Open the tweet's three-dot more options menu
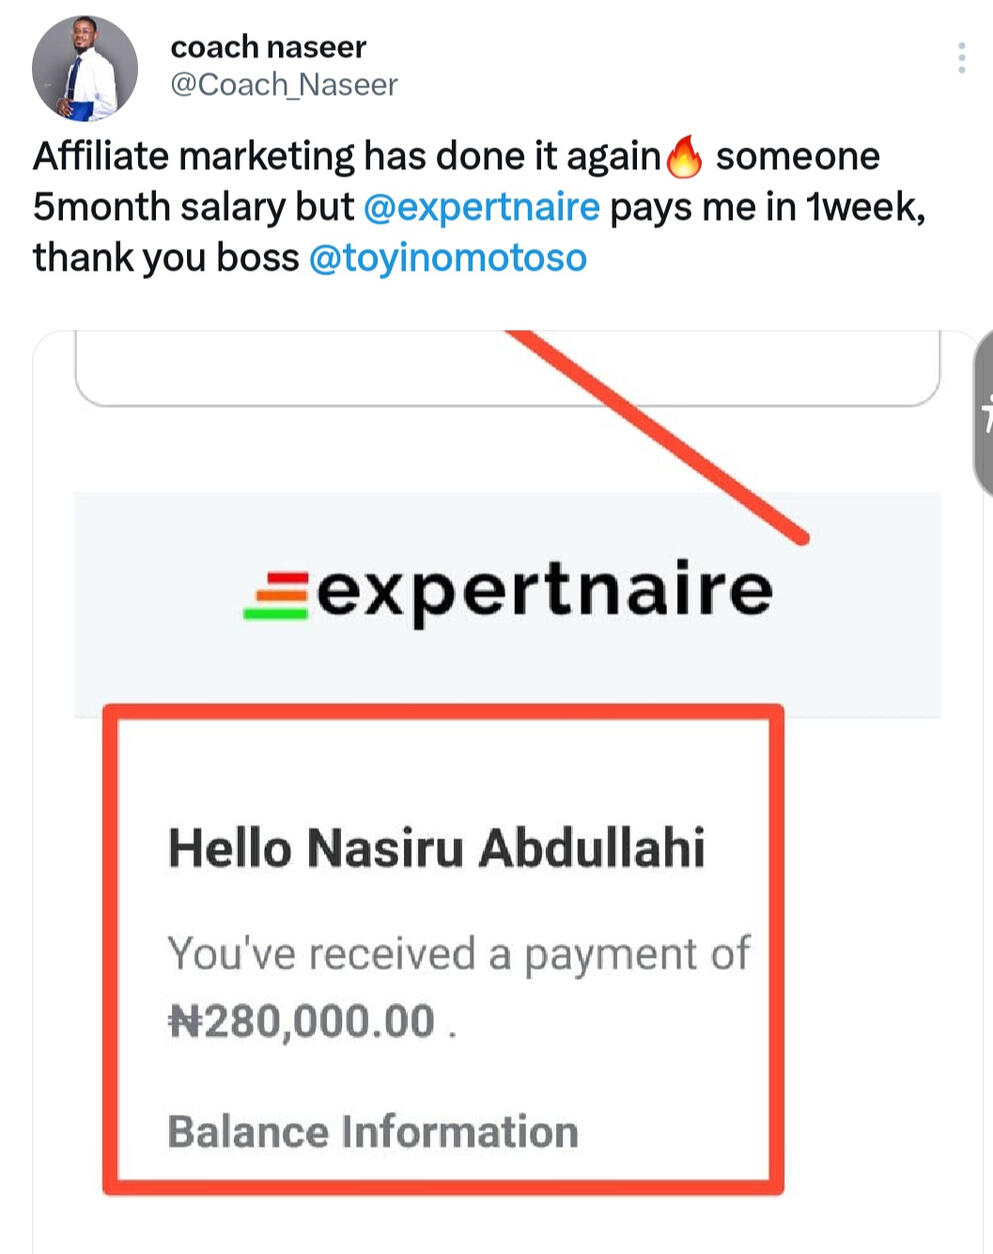This screenshot has width=993, height=1254. 961,58
